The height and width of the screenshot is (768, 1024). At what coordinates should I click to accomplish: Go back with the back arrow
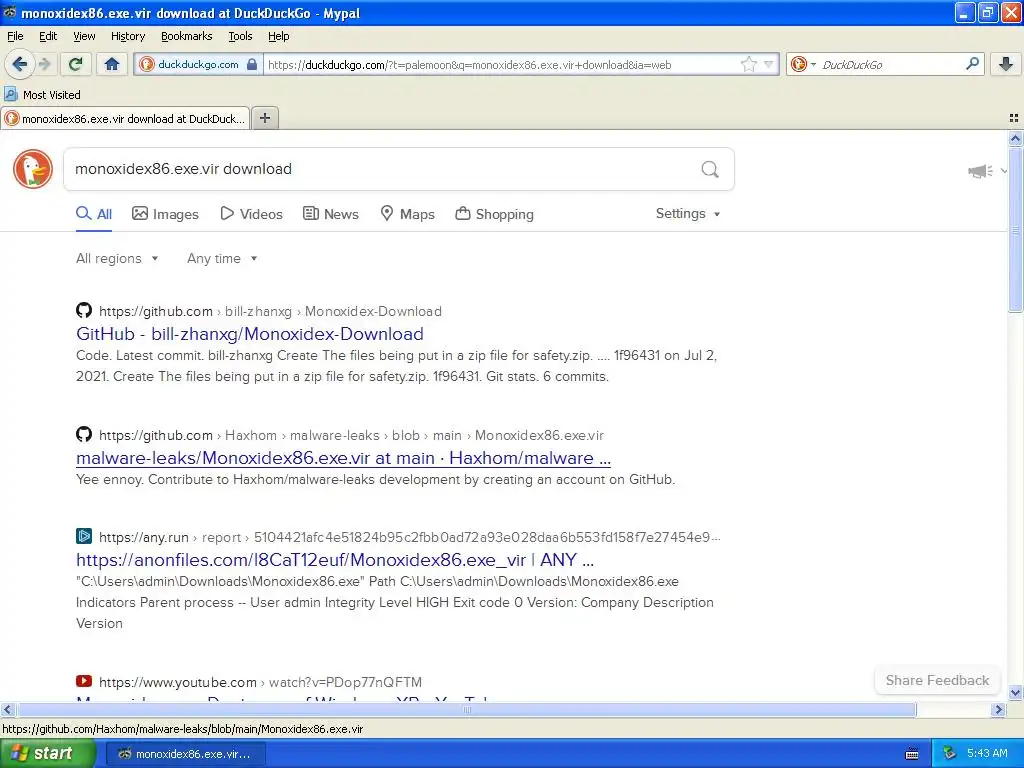(20, 64)
